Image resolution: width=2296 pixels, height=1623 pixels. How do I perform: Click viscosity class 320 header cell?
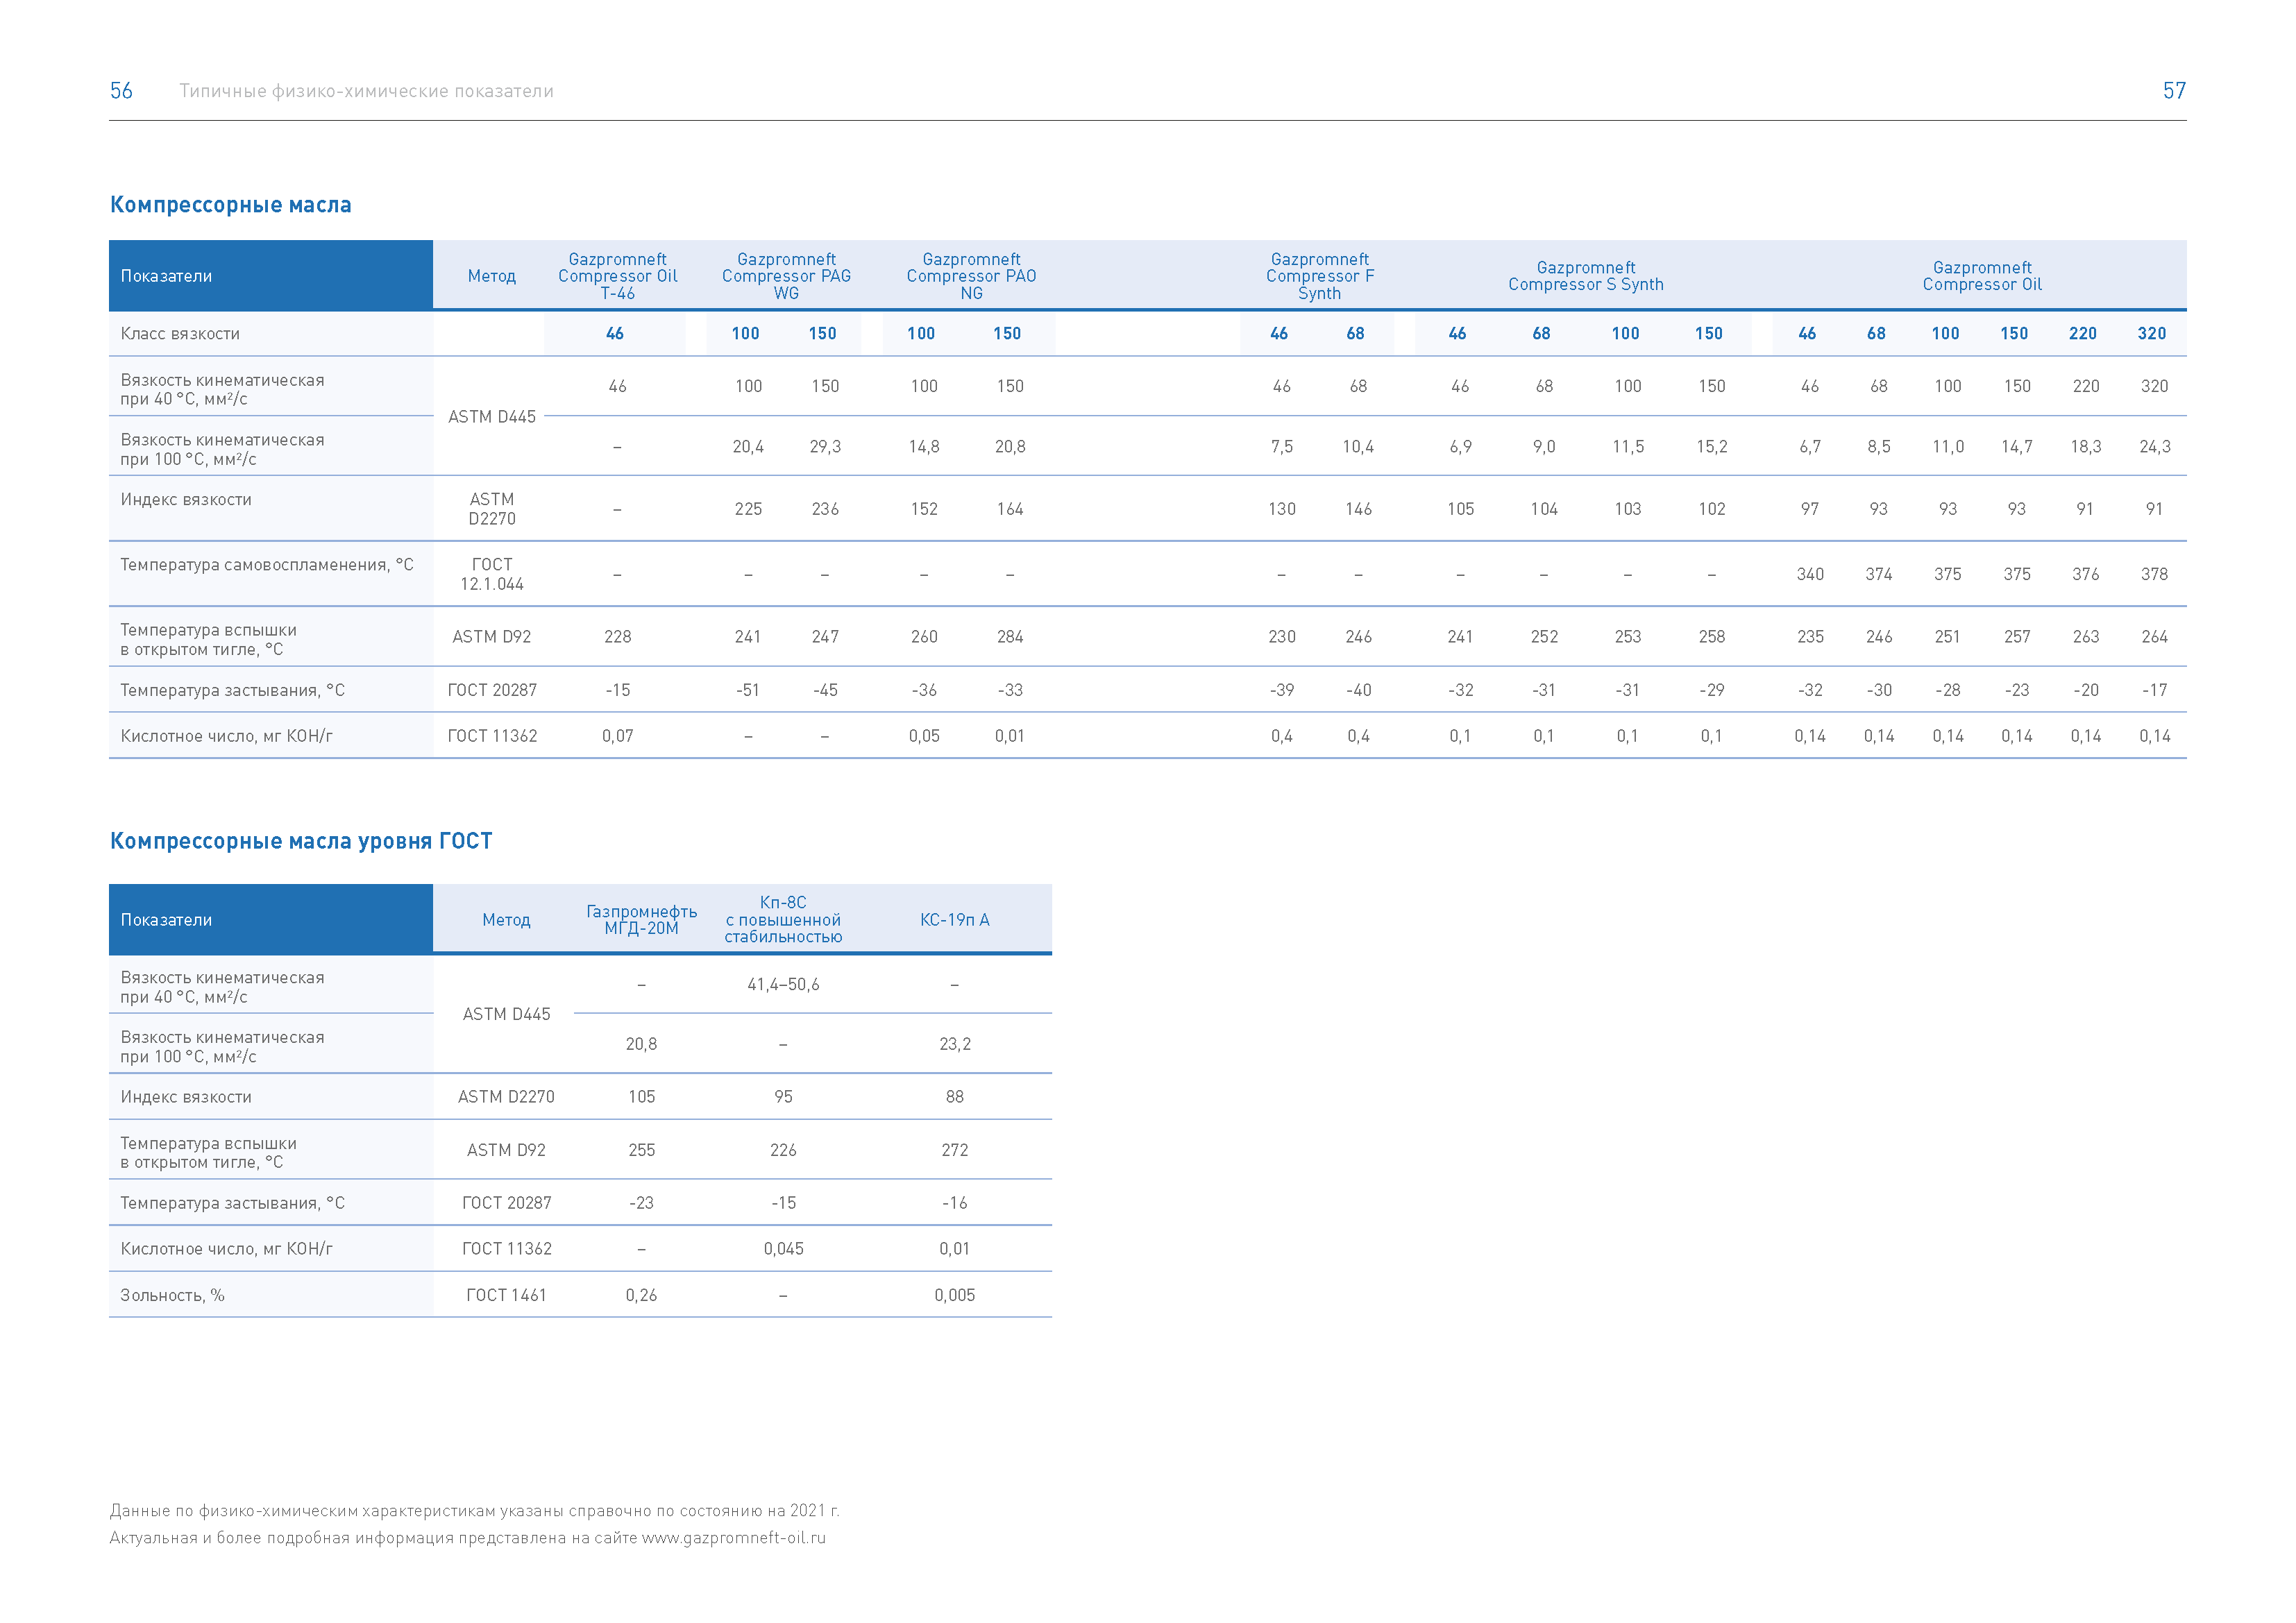coord(2152,334)
